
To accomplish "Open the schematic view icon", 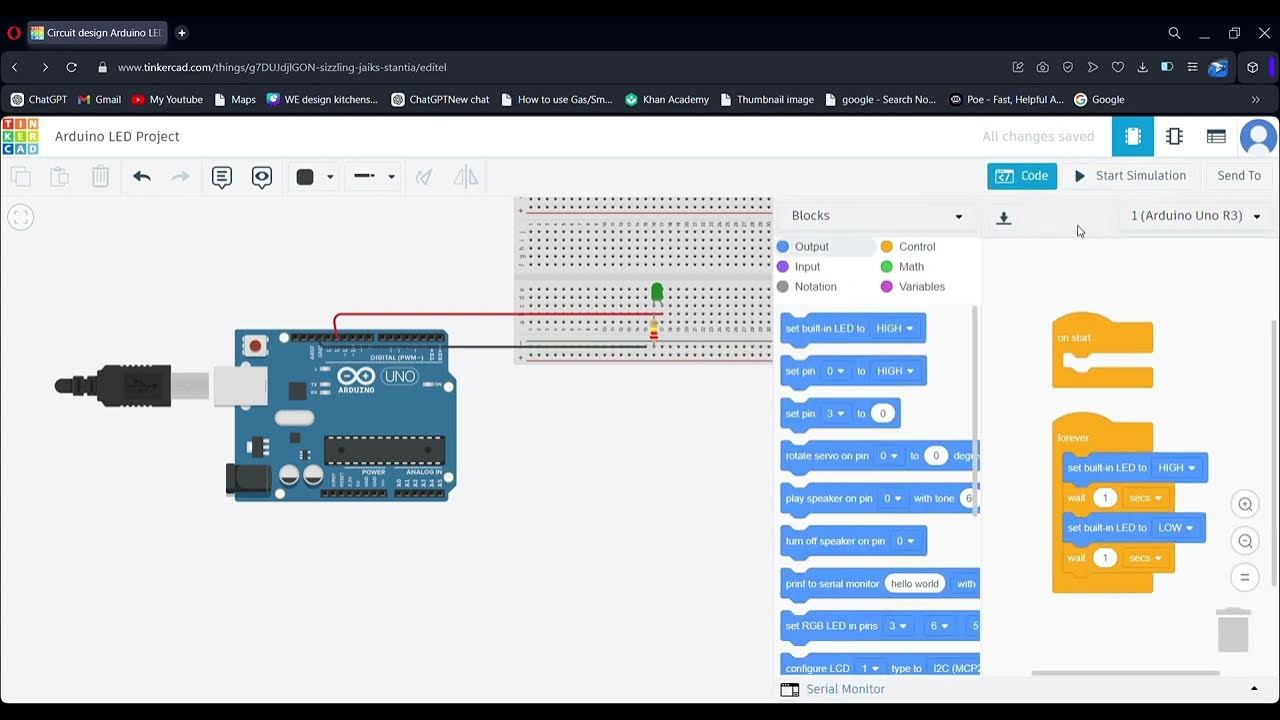I will (x=1174, y=136).
